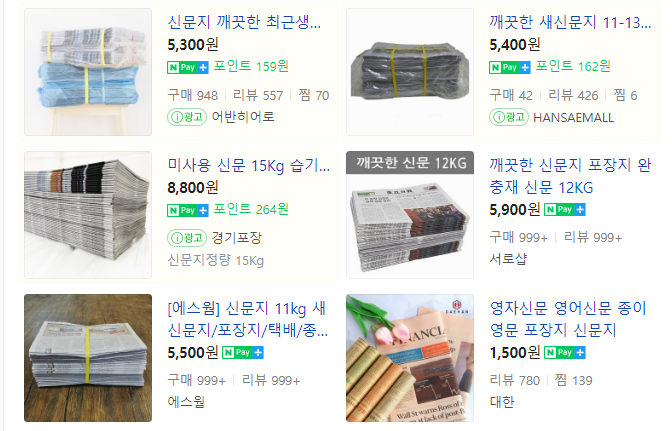The image size is (672, 431).
Task: Open the 깨끗한 새신문지 11-13 product title
Action: 570,22
